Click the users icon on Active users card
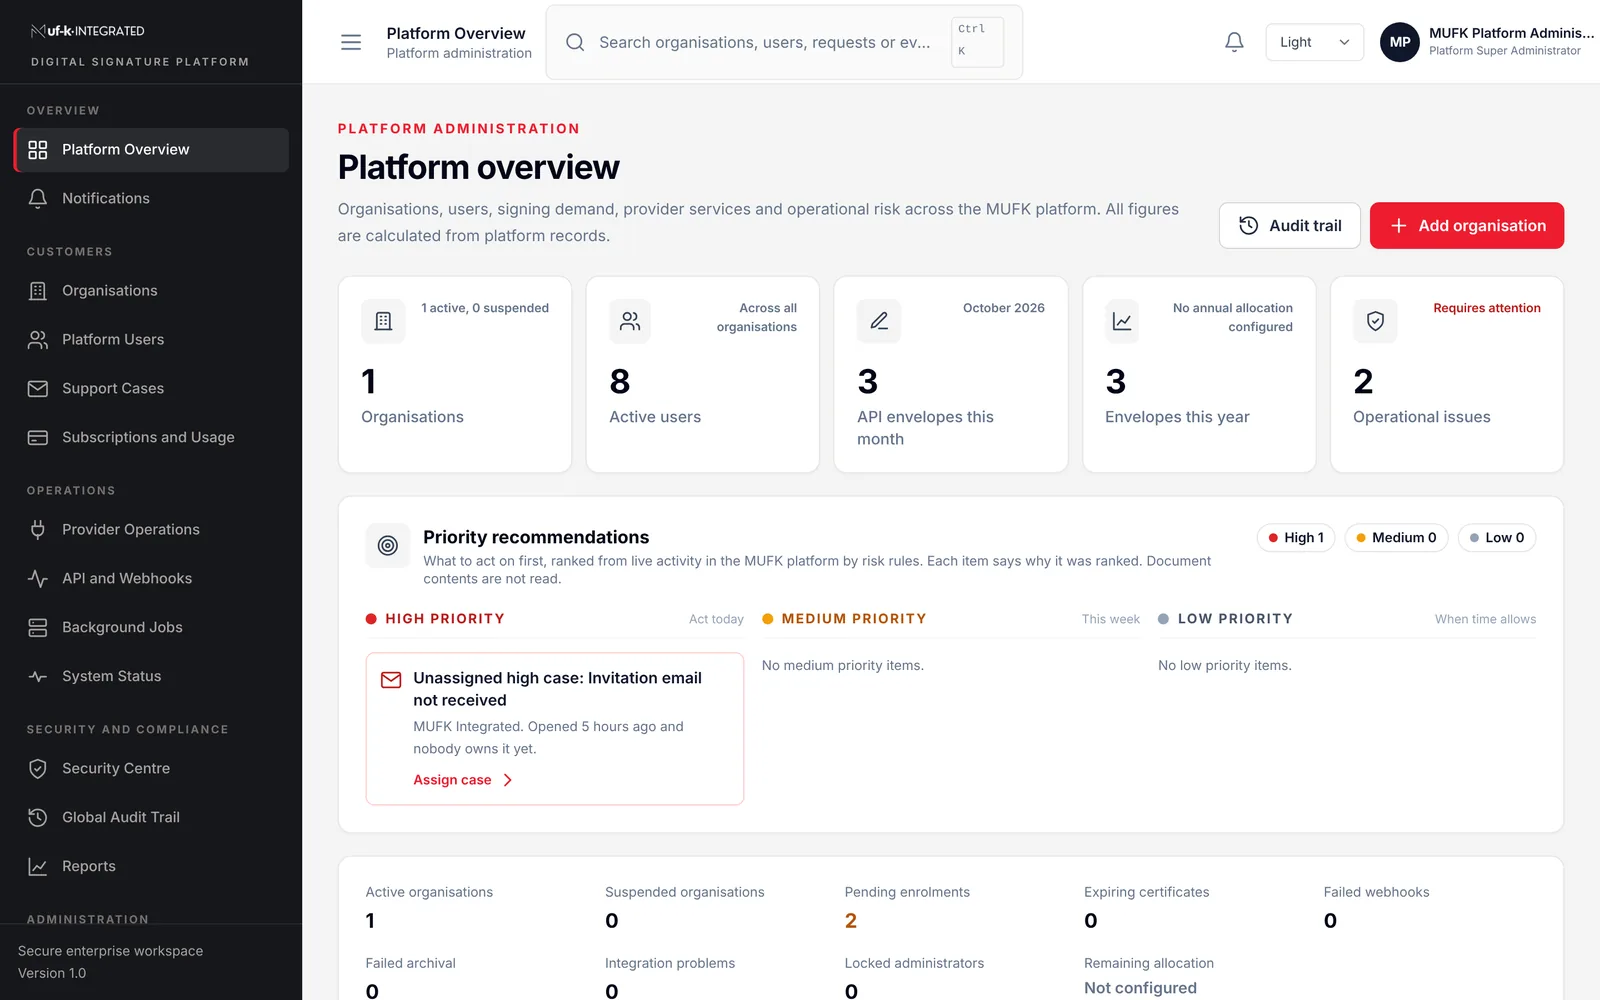Image resolution: width=1600 pixels, height=1000 pixels. pyautogui.click(x=630, y=321)
